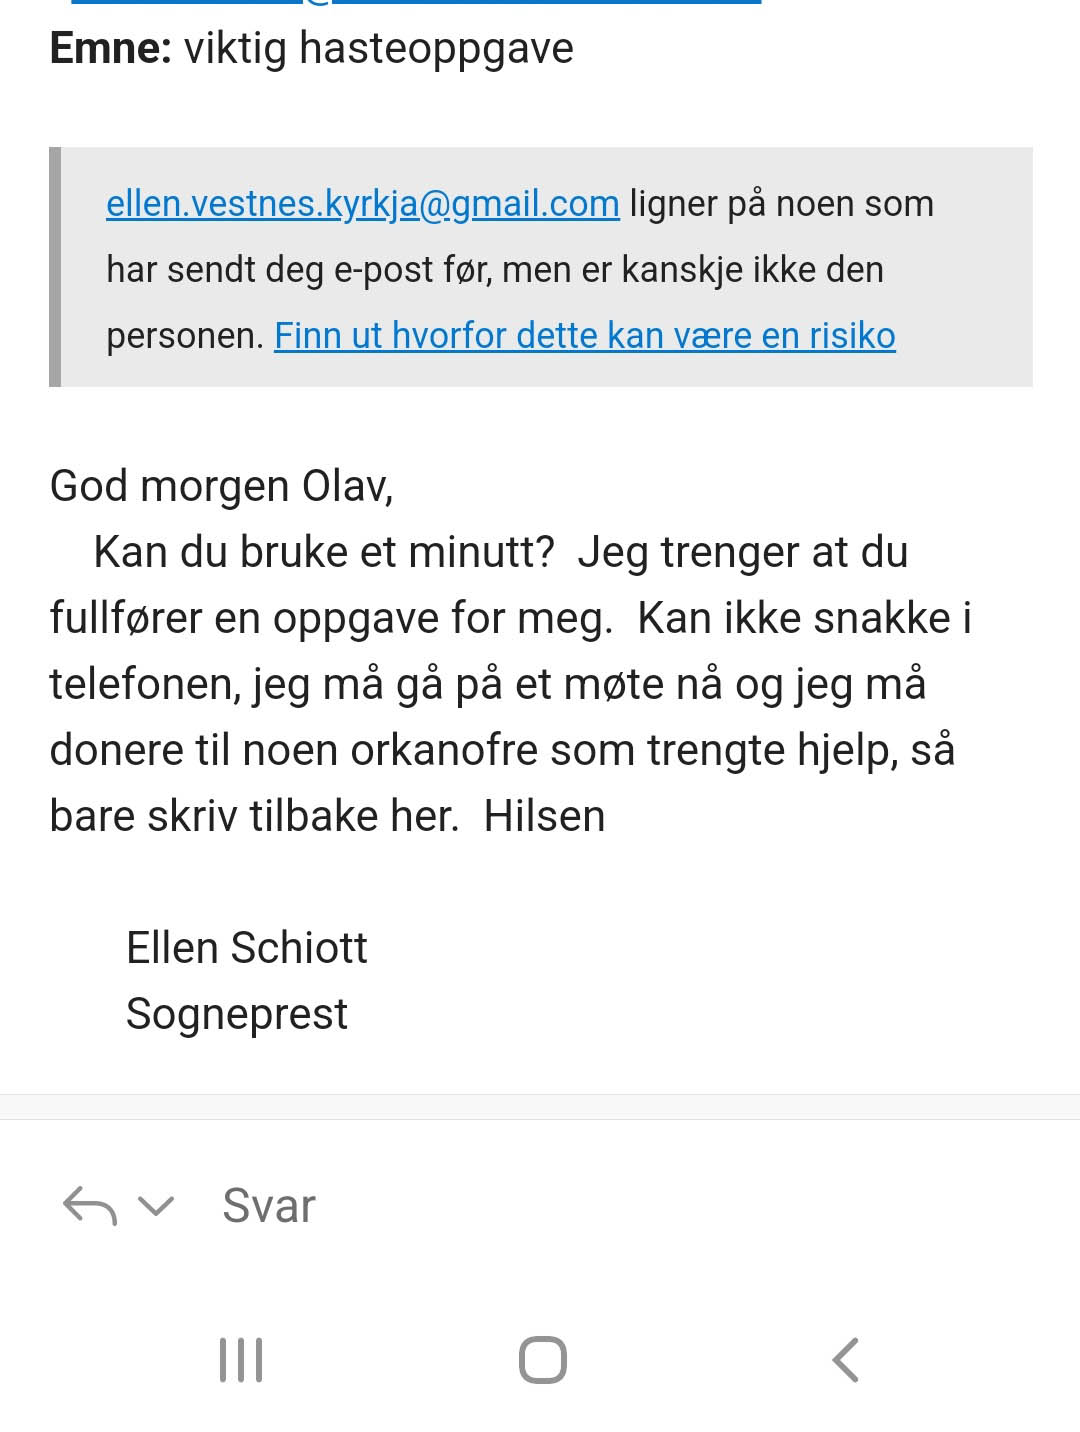
Task: Tap the reply arrow icon
Action: click(90, 1206)
